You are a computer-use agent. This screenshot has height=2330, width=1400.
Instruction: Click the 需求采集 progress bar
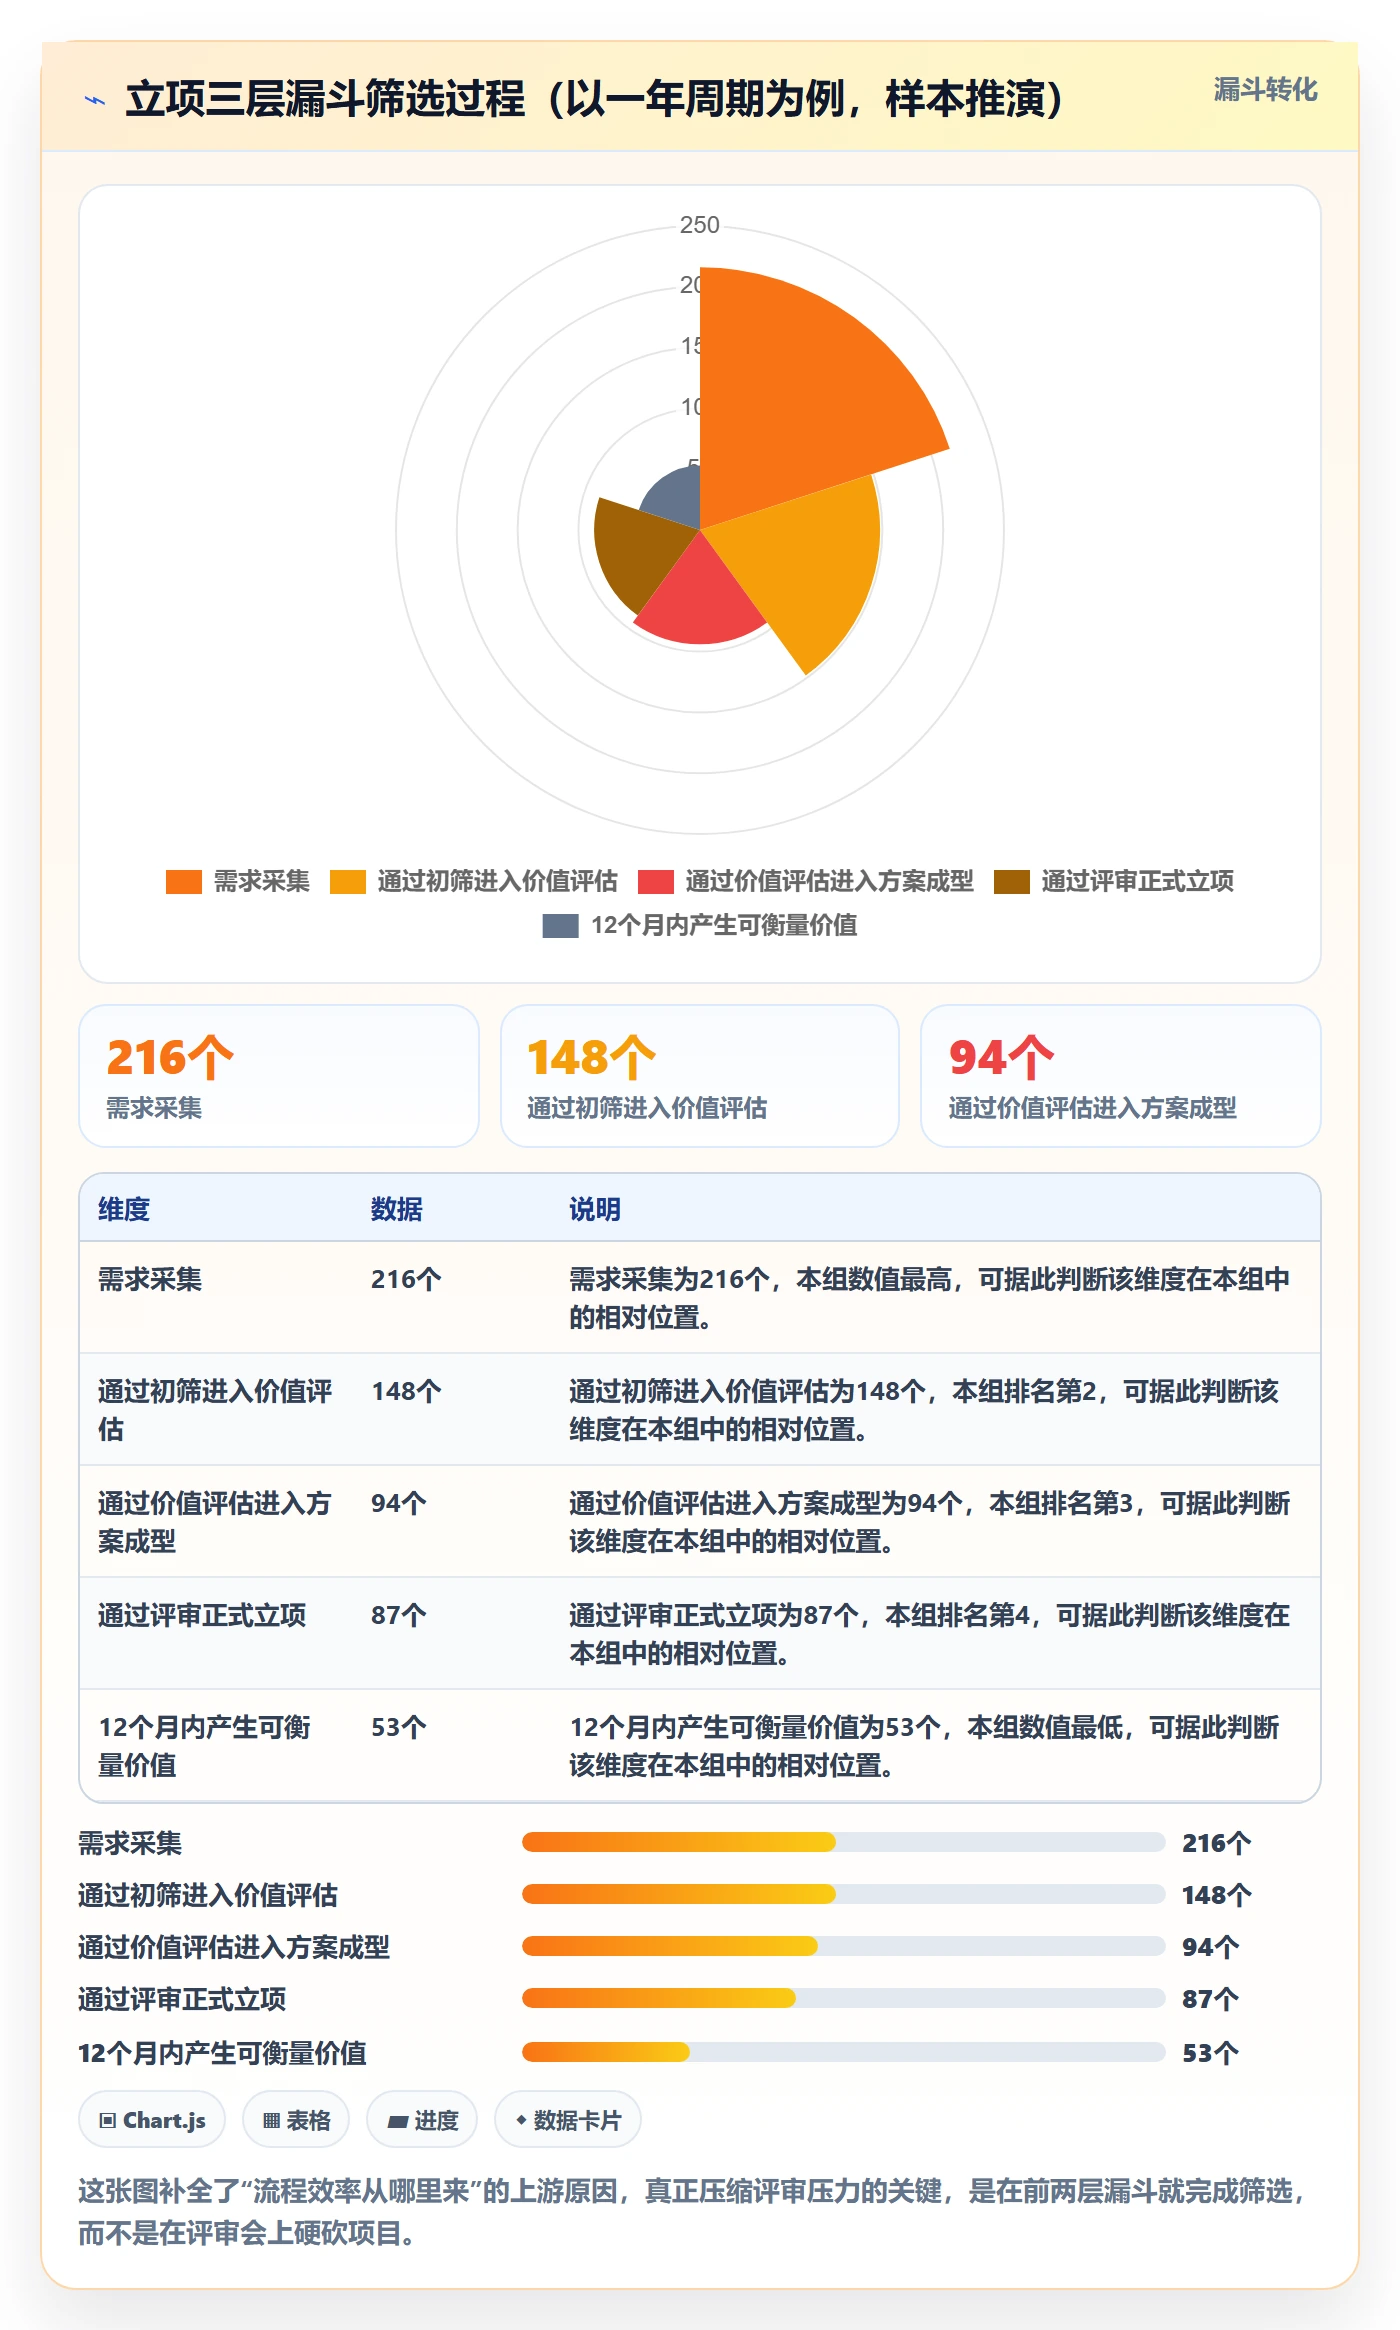click(x=844, y=1842)
